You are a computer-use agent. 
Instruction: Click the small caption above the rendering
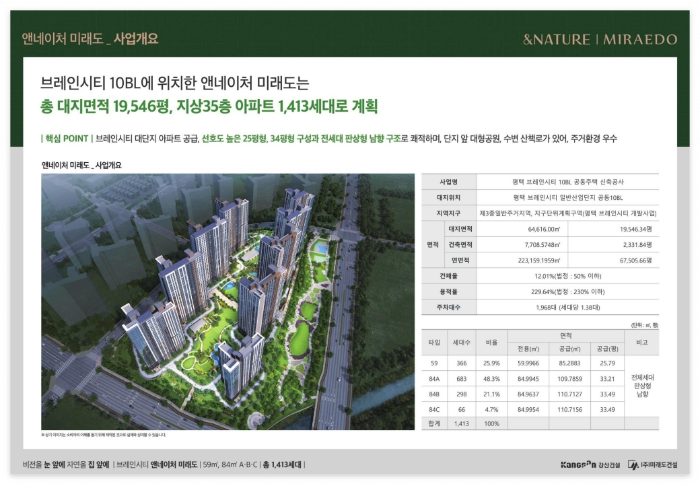coord(81,165)
